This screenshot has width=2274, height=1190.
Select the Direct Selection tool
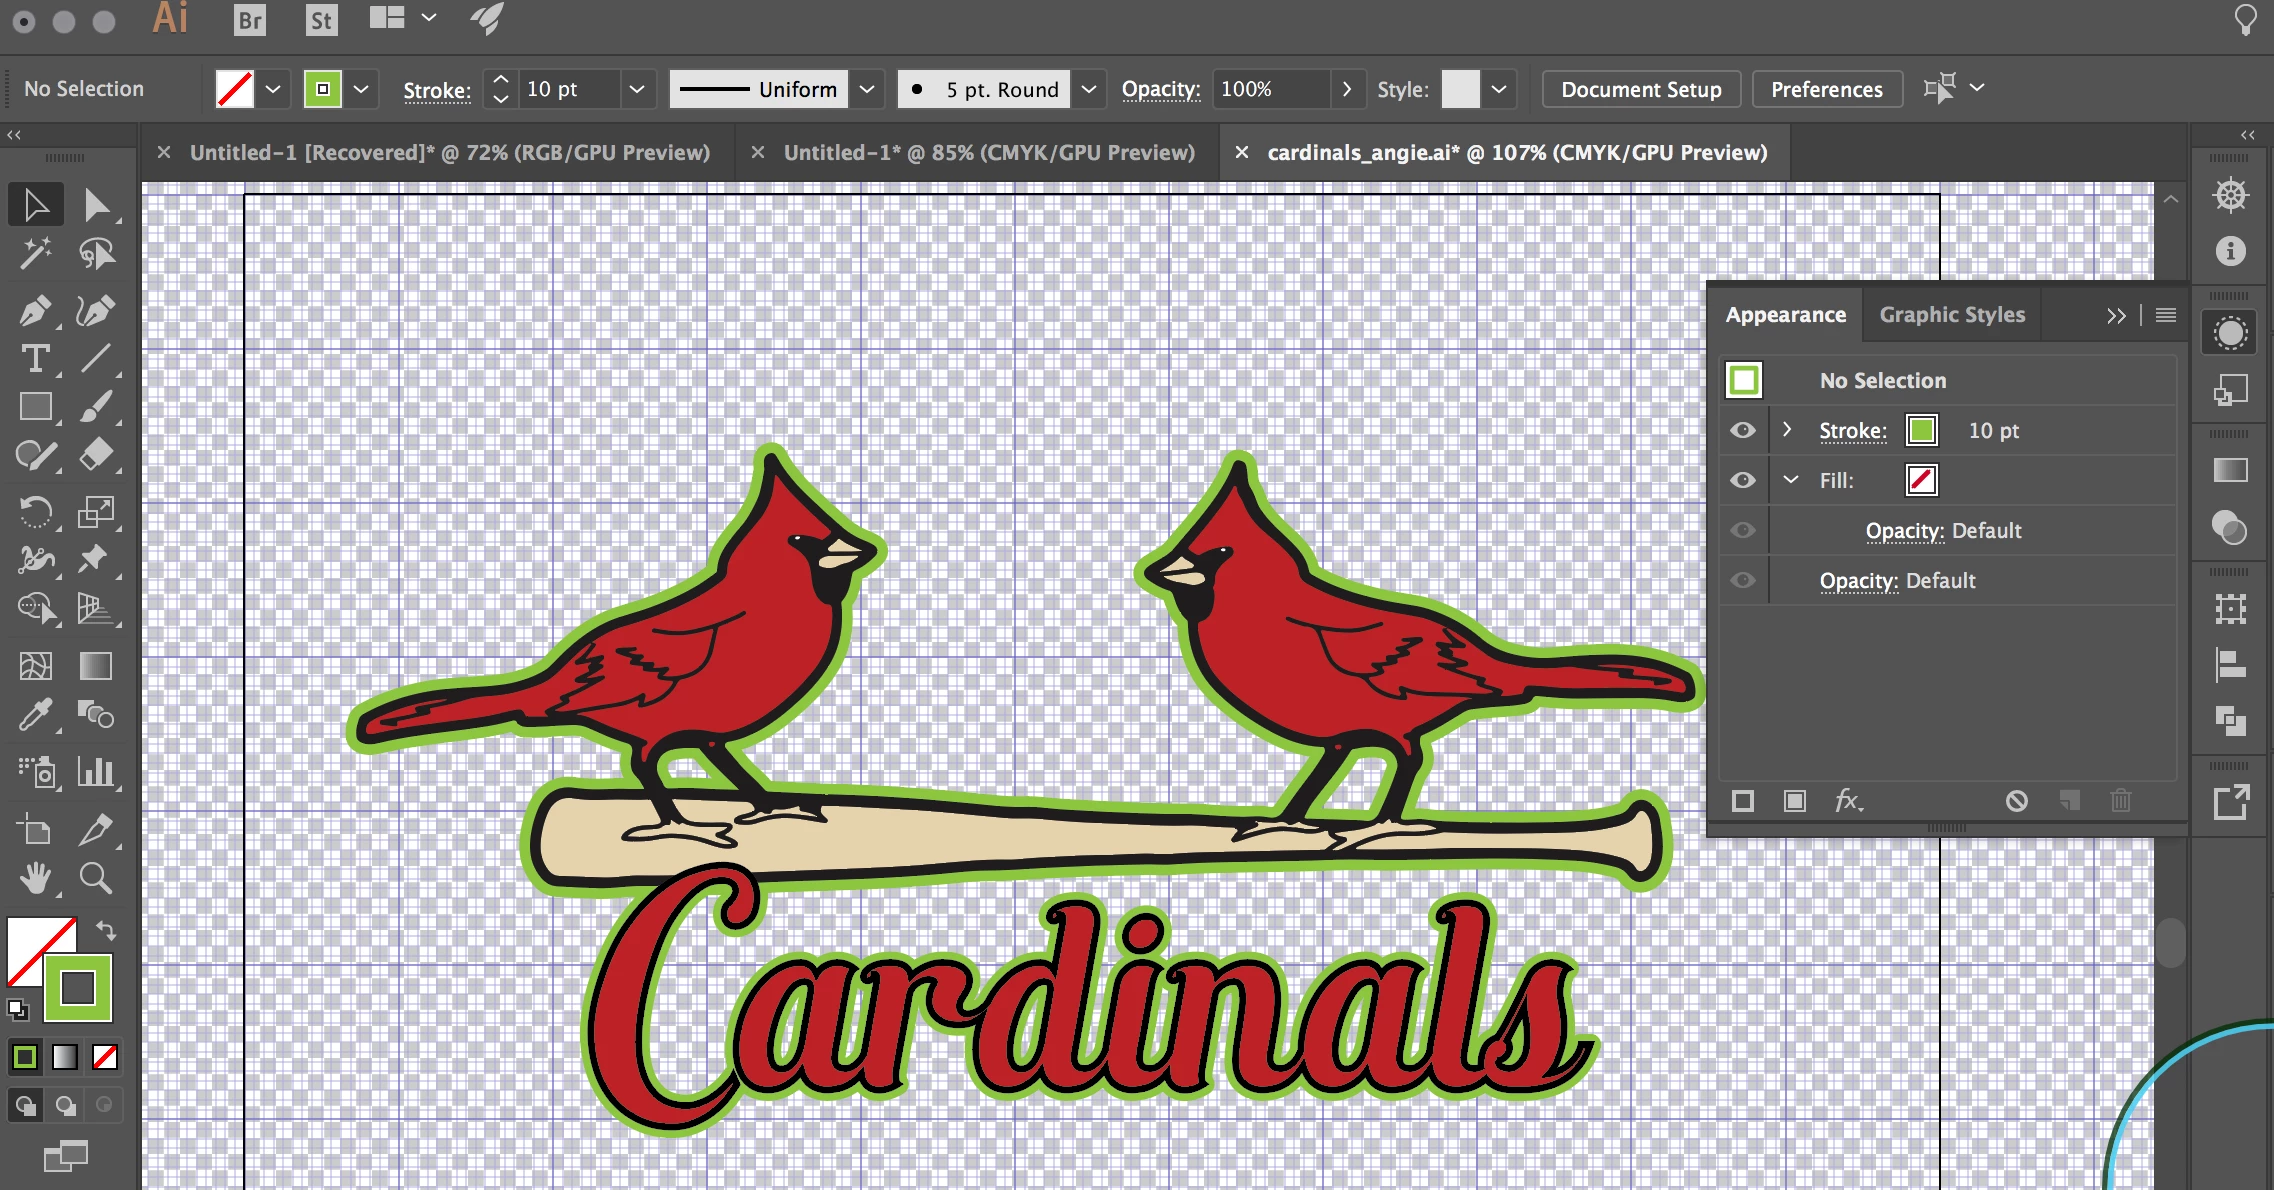click(x=96, y=205)
